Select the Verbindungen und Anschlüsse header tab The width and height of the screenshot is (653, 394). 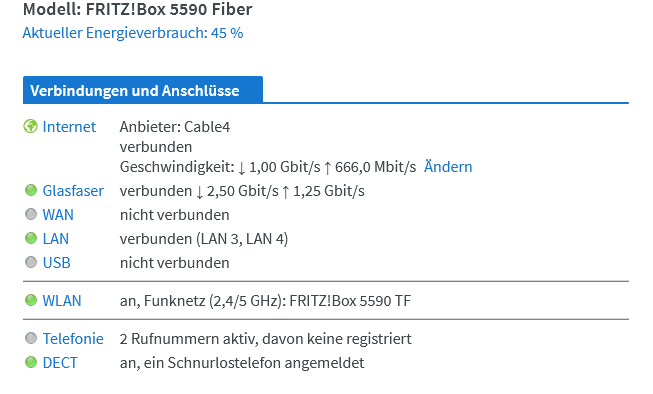coord(143,90)
